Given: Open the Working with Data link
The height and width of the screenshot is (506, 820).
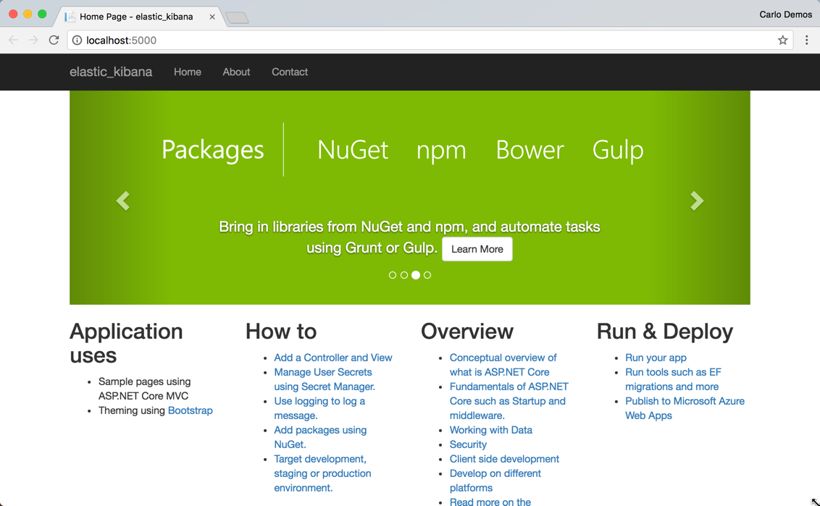Looking at the screenshot, I should [491, 430].
